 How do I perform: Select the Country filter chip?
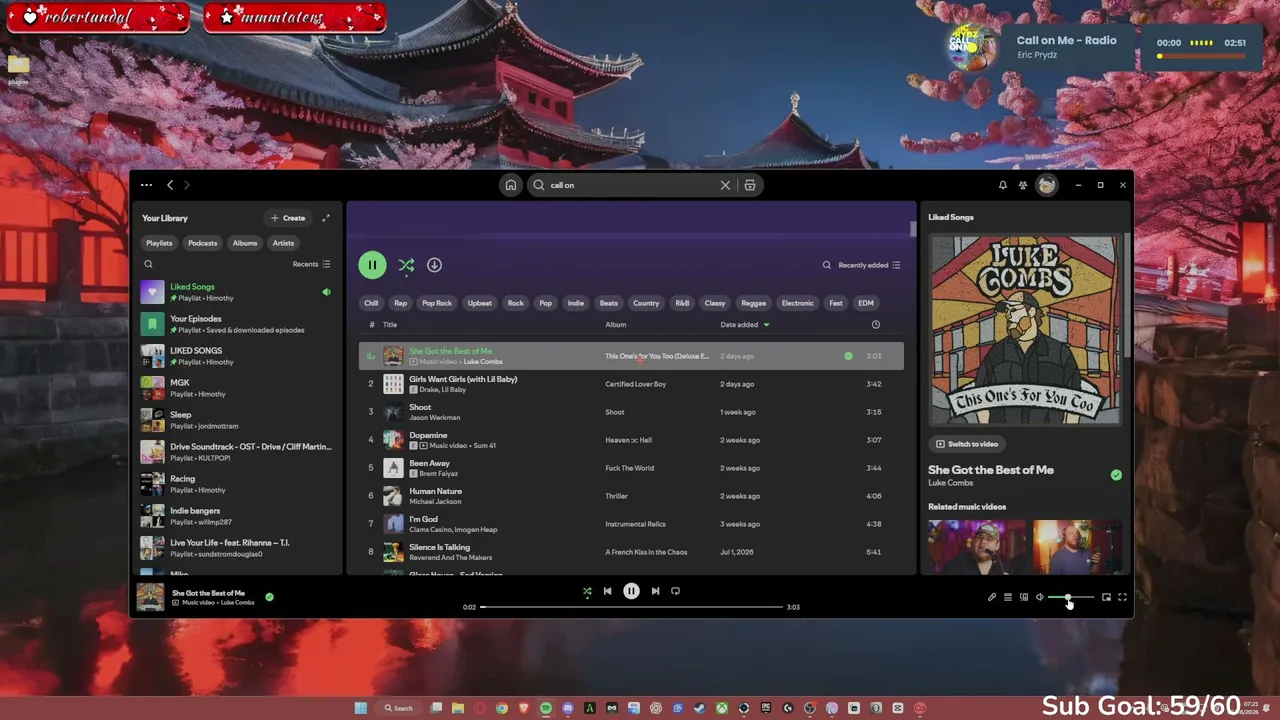click(646, 303)
